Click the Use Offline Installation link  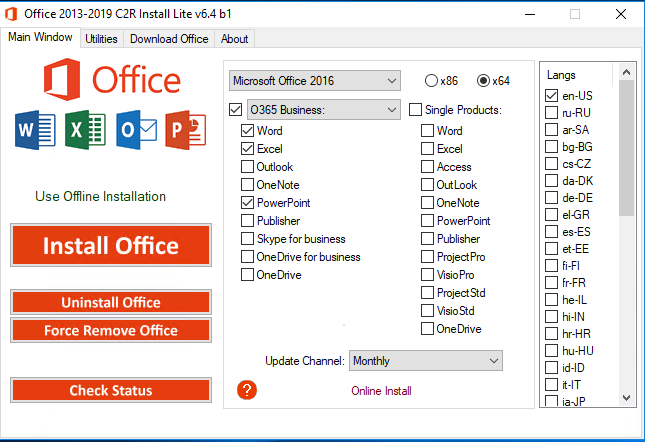(100, 197)
